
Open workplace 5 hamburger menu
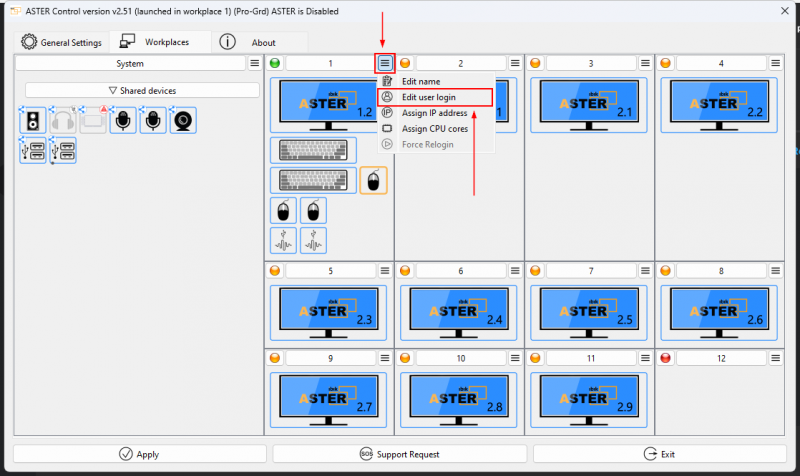(x=385, y=271)
